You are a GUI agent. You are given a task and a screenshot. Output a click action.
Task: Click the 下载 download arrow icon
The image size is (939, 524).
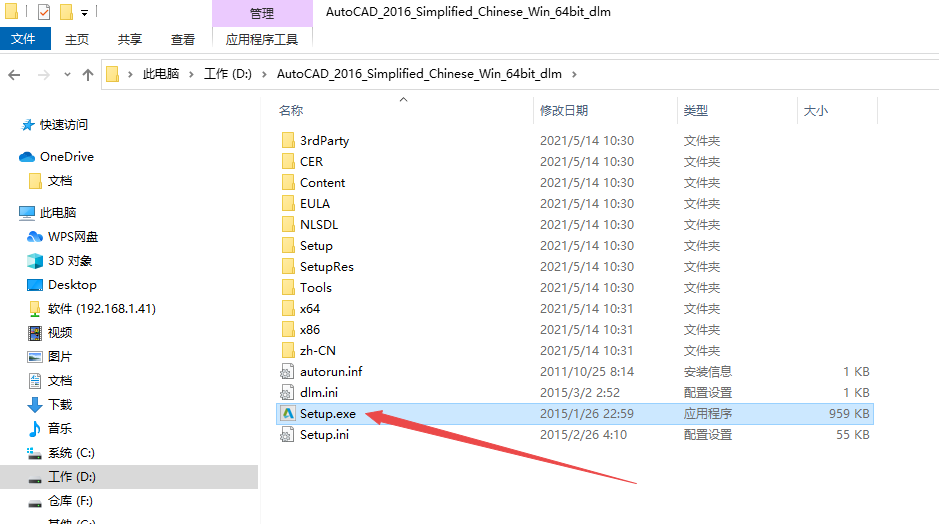coord(35,405)
